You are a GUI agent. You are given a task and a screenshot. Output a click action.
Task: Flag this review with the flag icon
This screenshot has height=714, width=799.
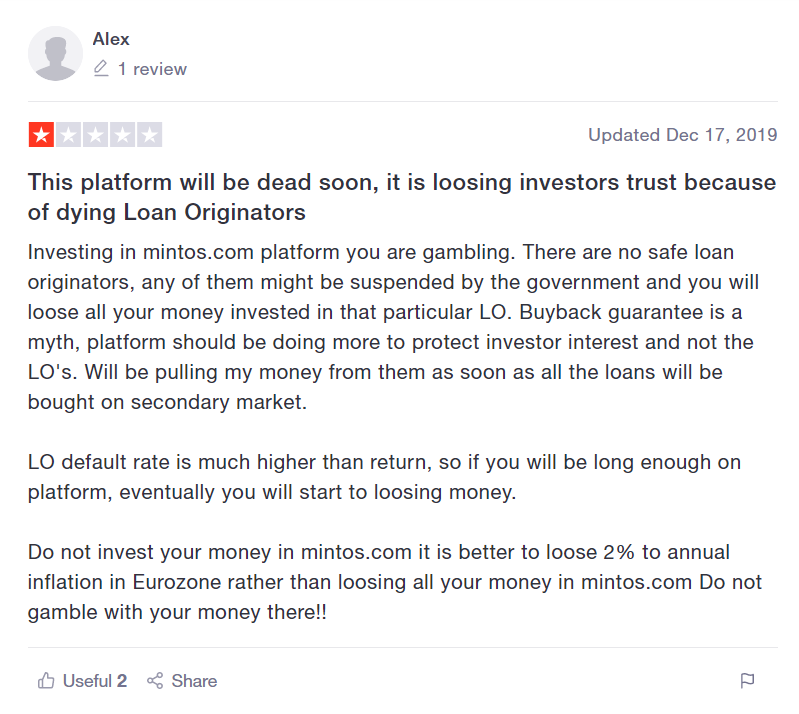[747, 681]
